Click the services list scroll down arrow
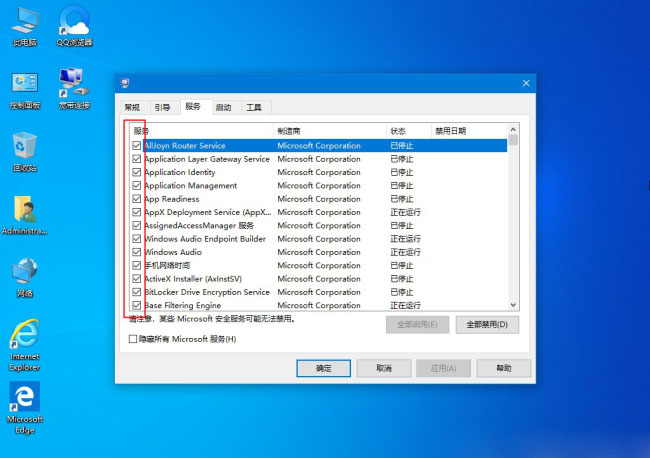Screen dimensions: 650x458 click(x=513, y=305)
